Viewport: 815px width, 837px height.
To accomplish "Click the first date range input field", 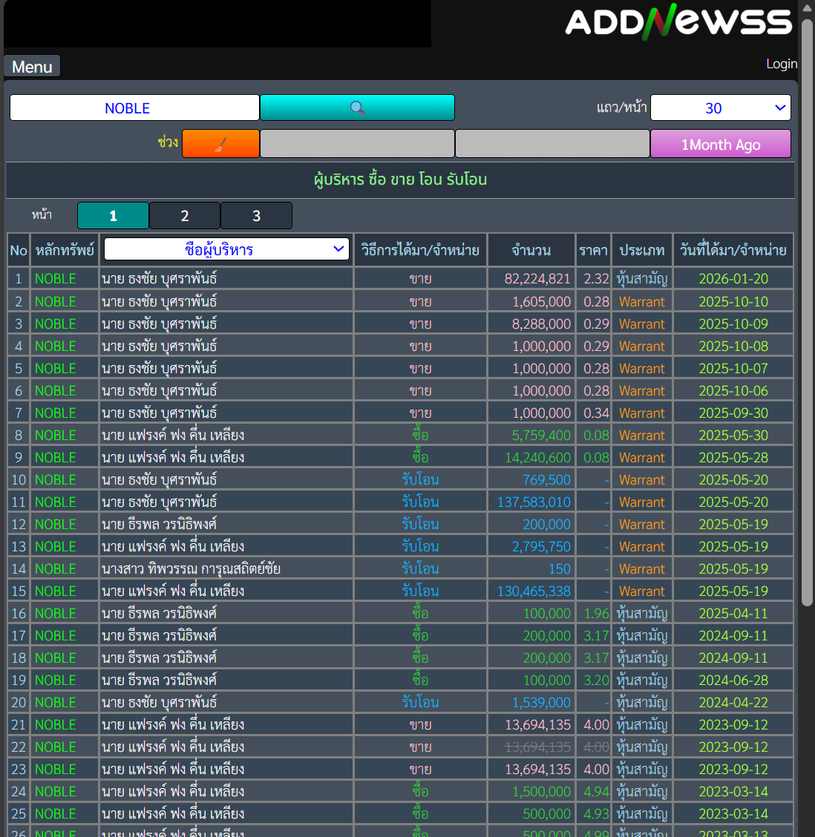I will point(357,144).
